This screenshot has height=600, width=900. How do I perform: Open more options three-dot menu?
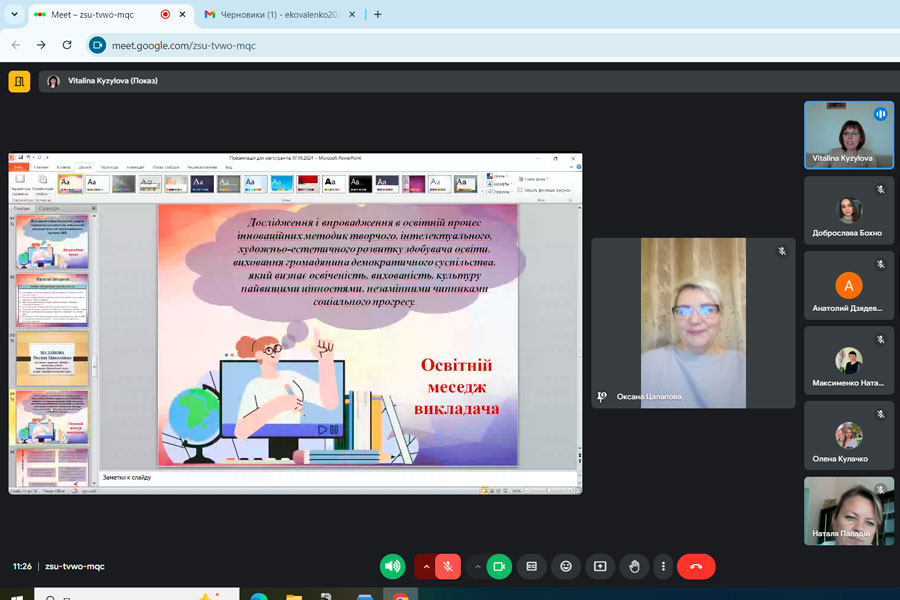662,566
